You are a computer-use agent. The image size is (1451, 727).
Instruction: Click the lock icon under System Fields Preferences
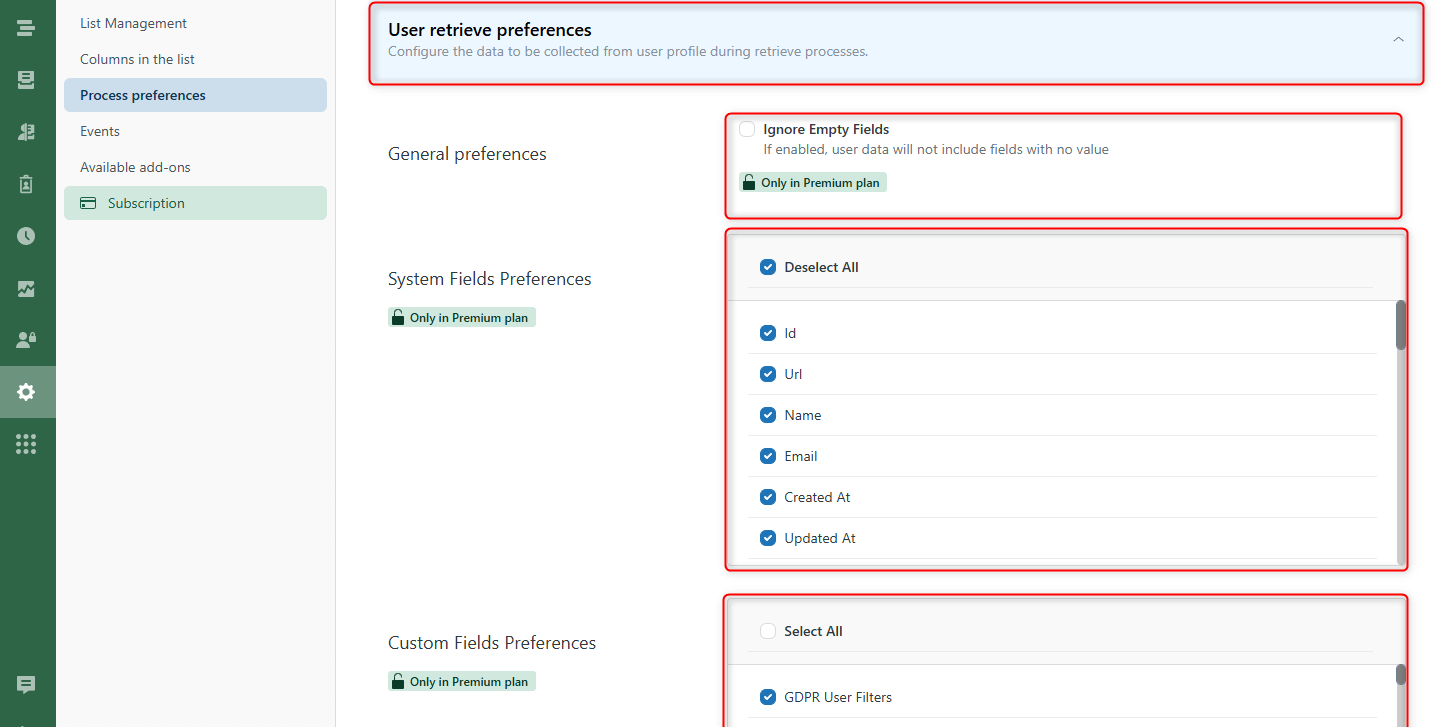tap(397, 317)
